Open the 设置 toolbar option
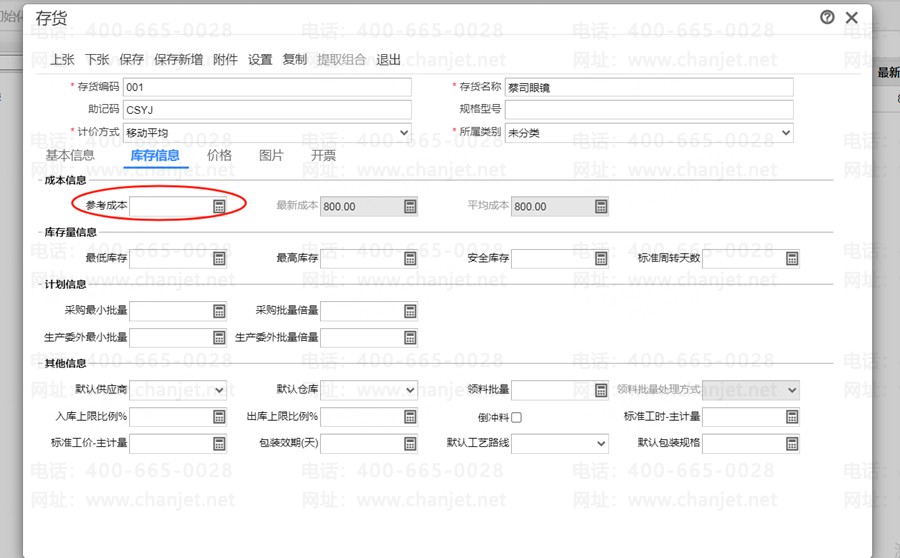The height and width of the screenshot is (558, 900). coord(260,60)
